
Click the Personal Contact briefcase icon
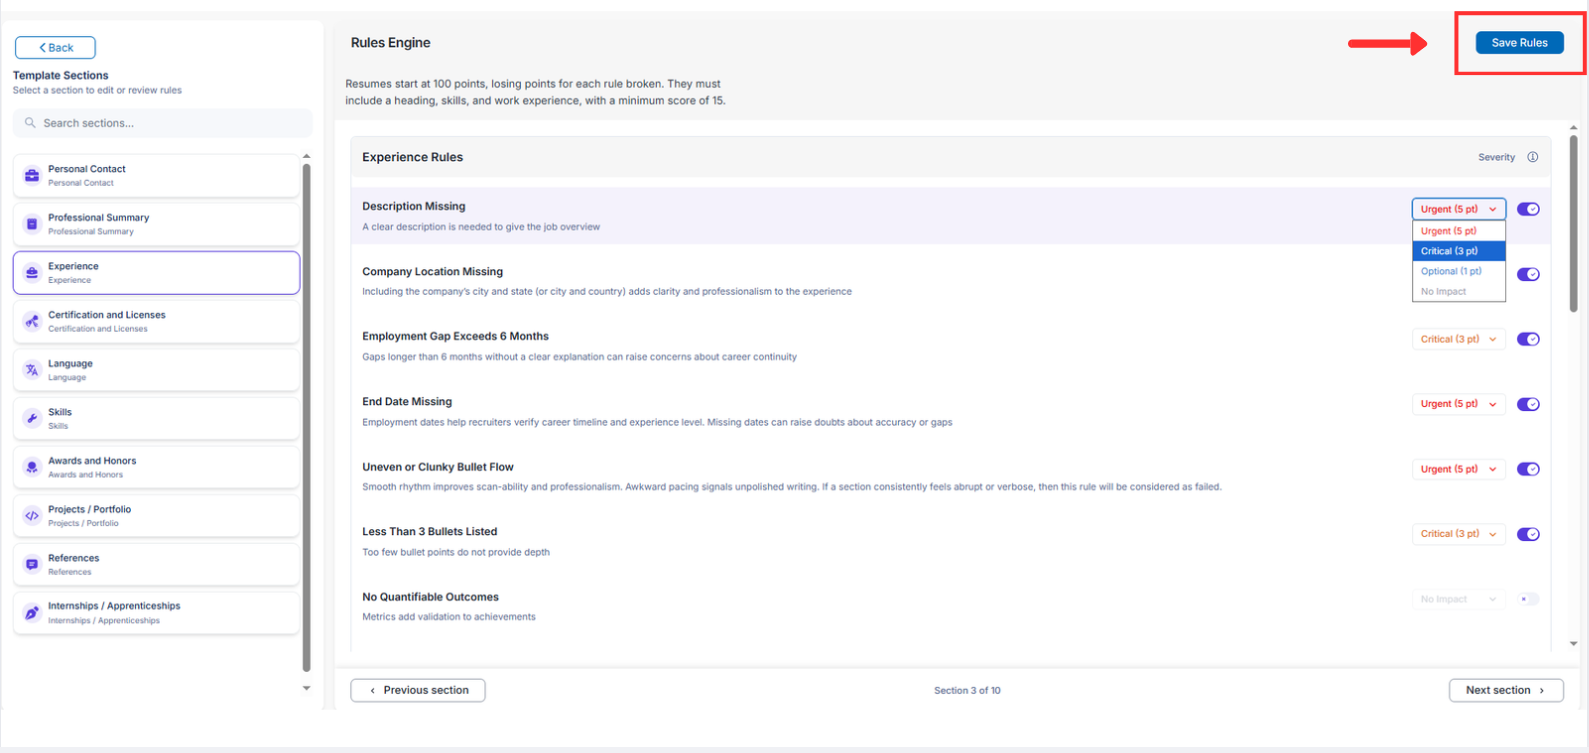32,175
